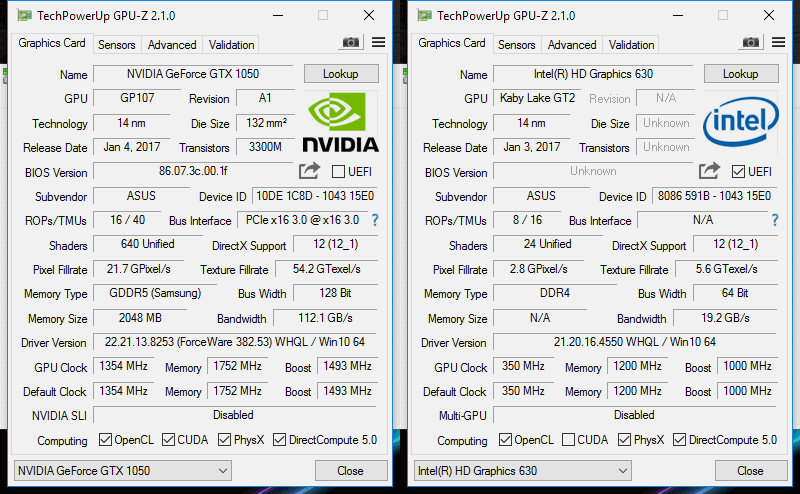The width and height of the screenshot is (800, 494).
Task: Toggle CUDA checkbox in NVIDIA window
Action: point(168,439)
